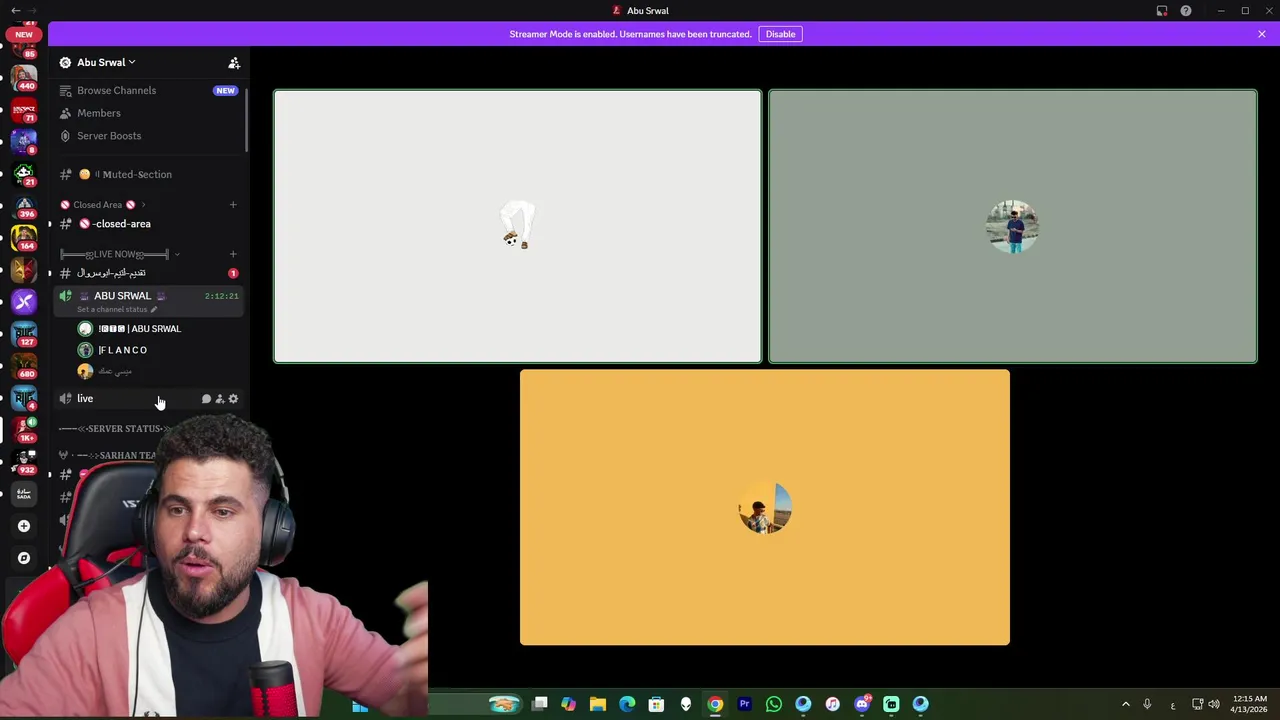Viewport: 1280px width, 720px height.
Task: Open server with 164 notification badge
Action: click(24, 237)
